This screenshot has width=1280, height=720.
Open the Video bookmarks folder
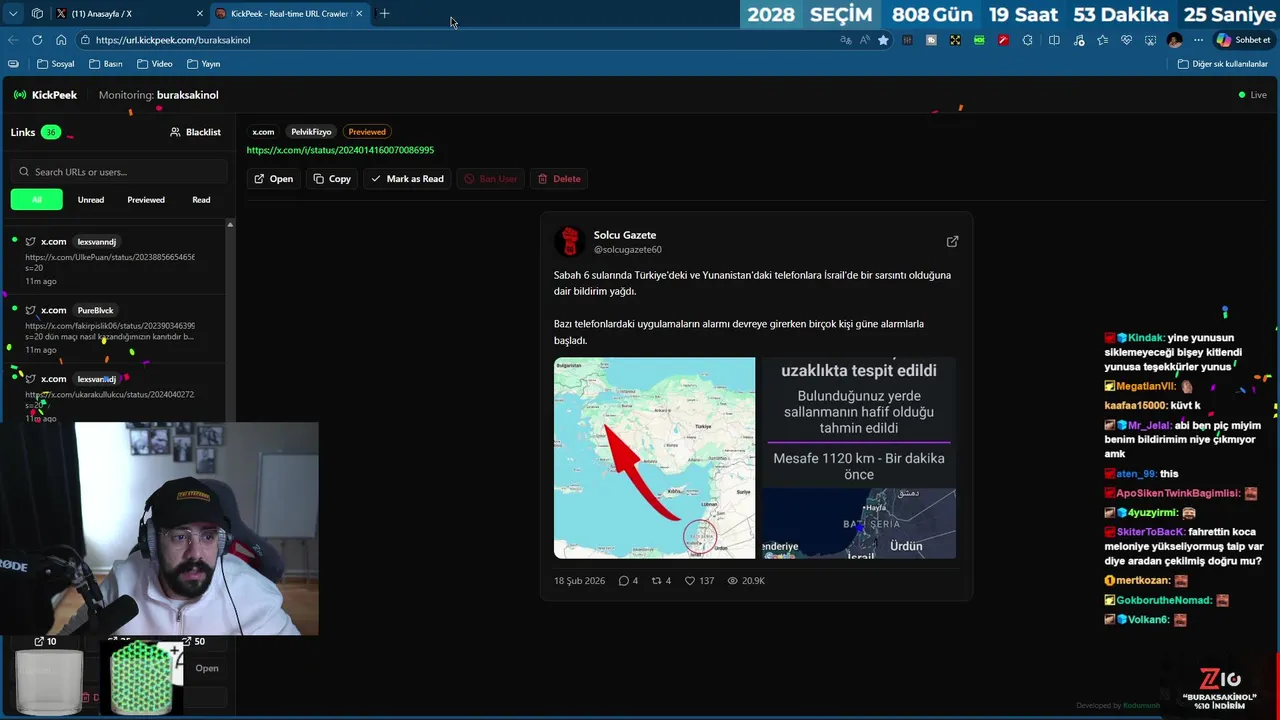[155, 64]
